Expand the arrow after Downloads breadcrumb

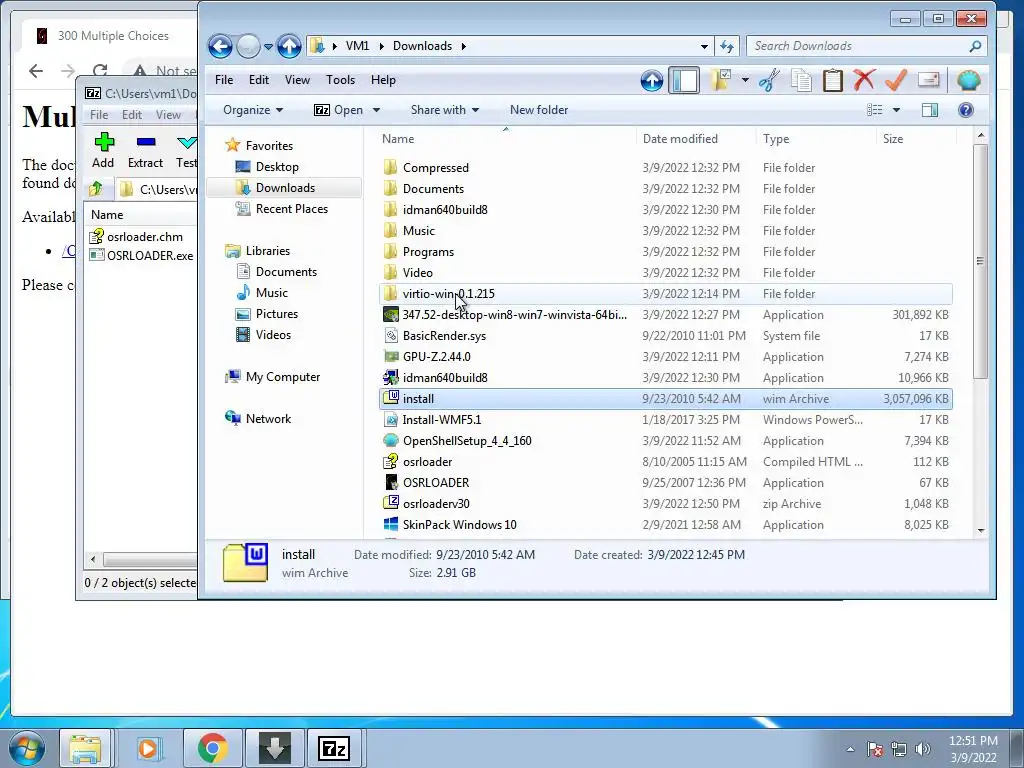pos(464,46)
